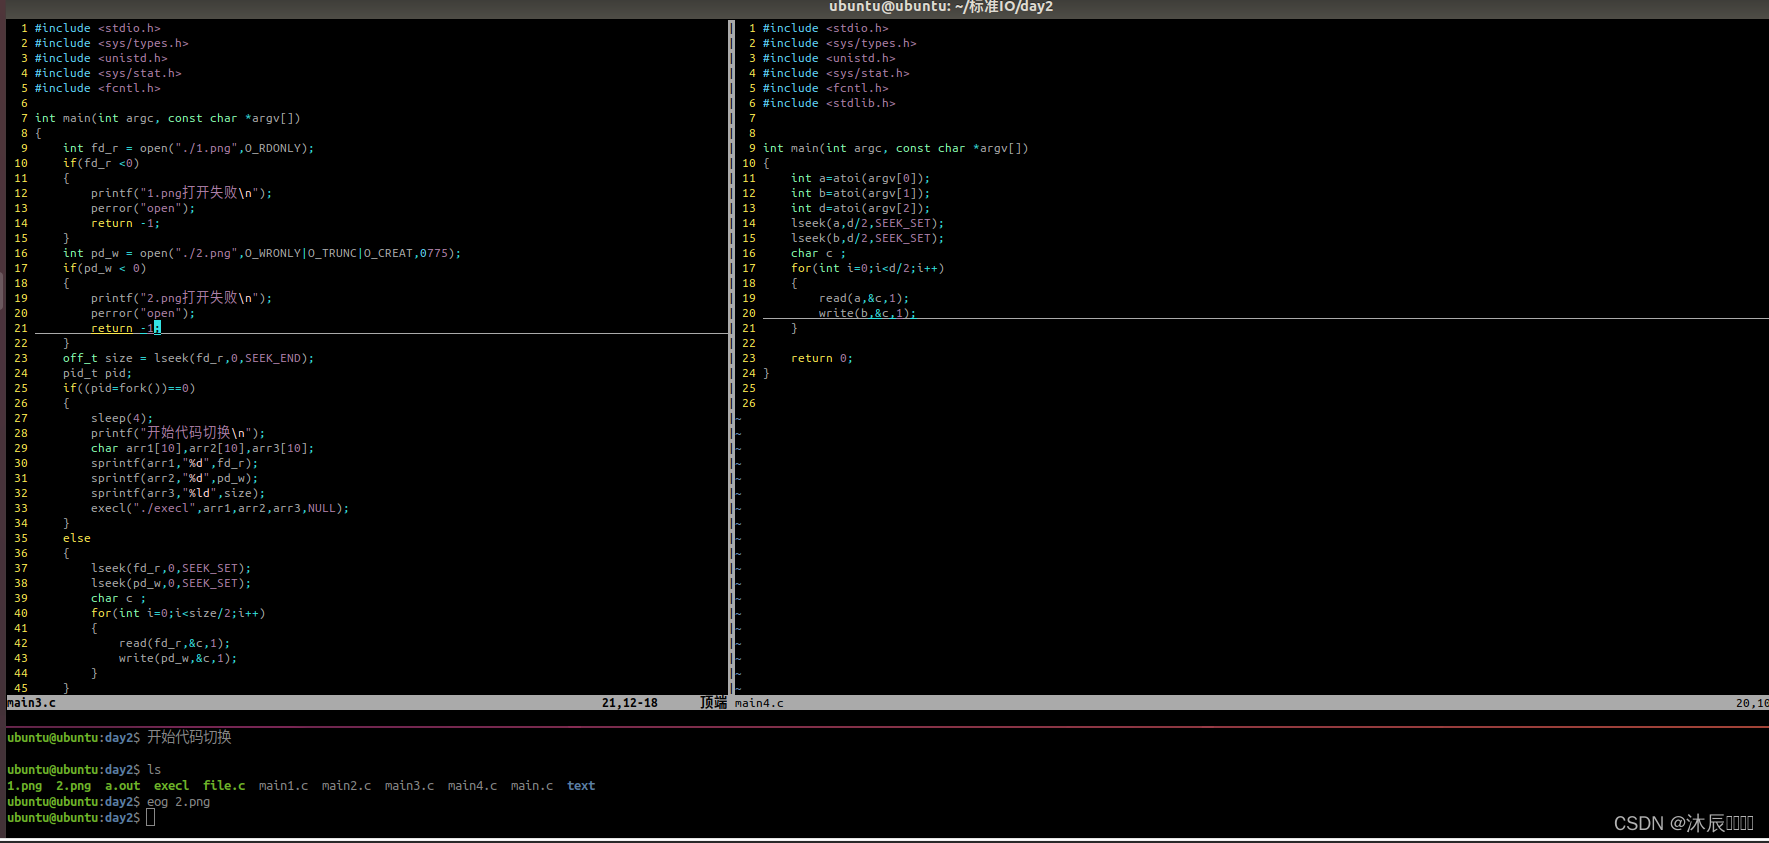The image size is (1769, 843).
Task: Click 'main1.c' in the ls output
Action: click(x=283, y=786)
